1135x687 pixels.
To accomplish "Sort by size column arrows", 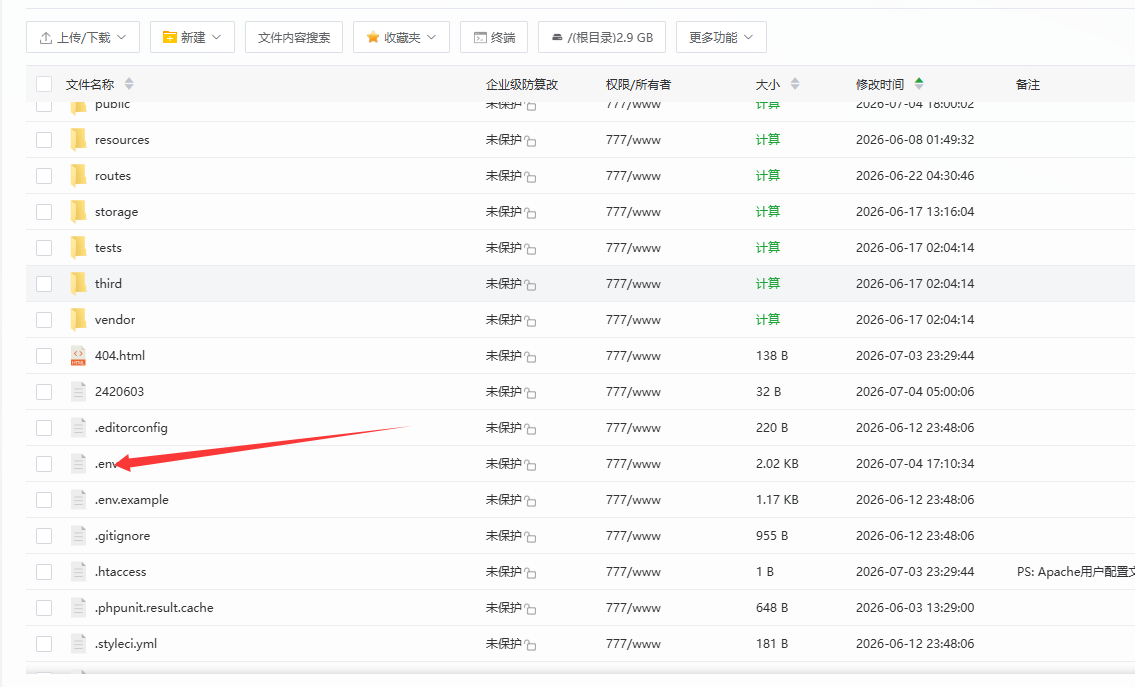I will click(x=795, y=84).
